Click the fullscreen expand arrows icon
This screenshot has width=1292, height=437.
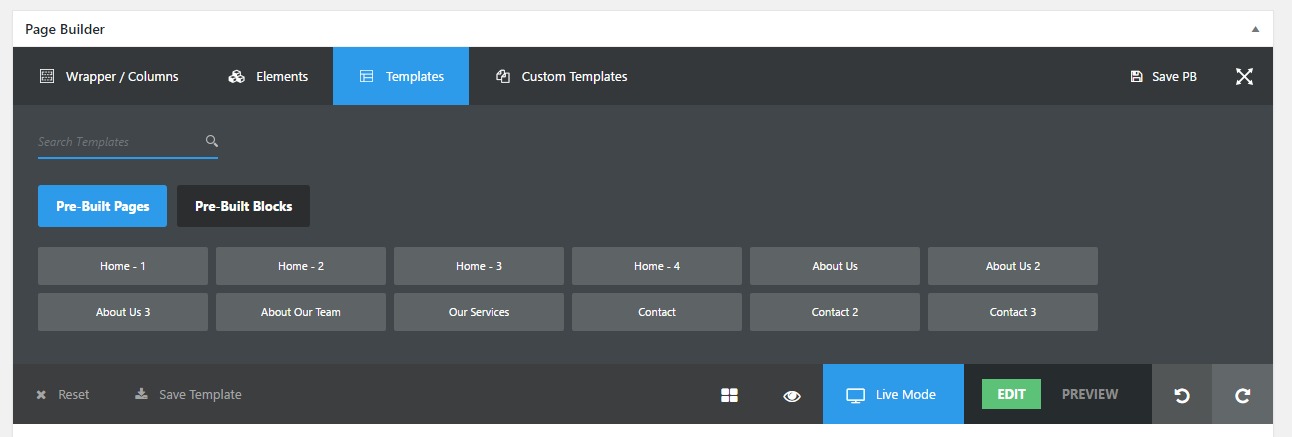click(1244, 77)
